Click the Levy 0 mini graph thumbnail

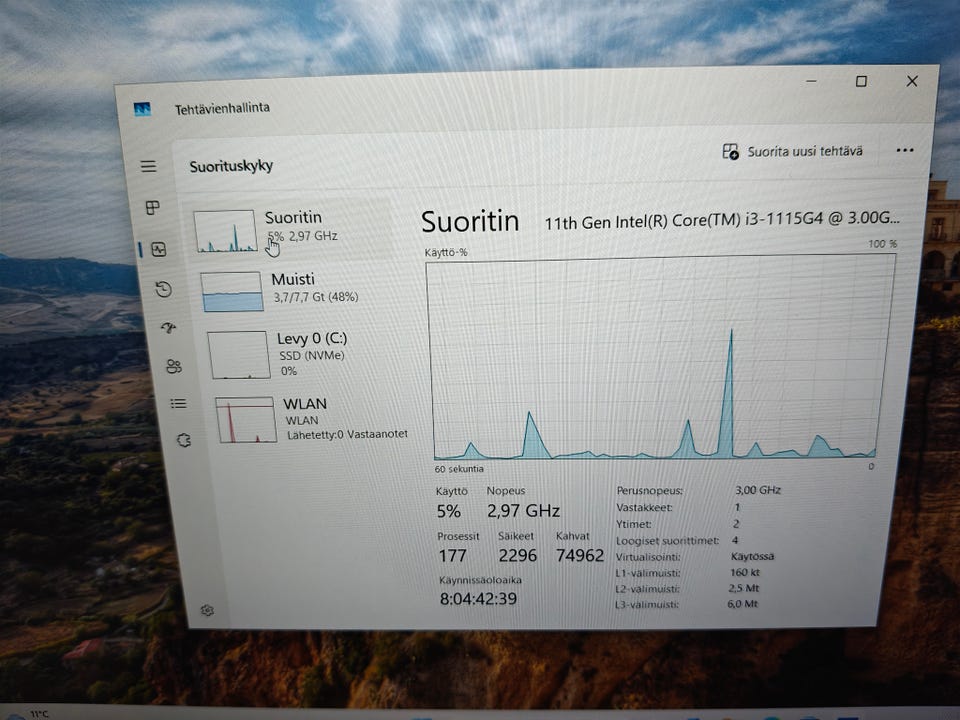point(238,355)
